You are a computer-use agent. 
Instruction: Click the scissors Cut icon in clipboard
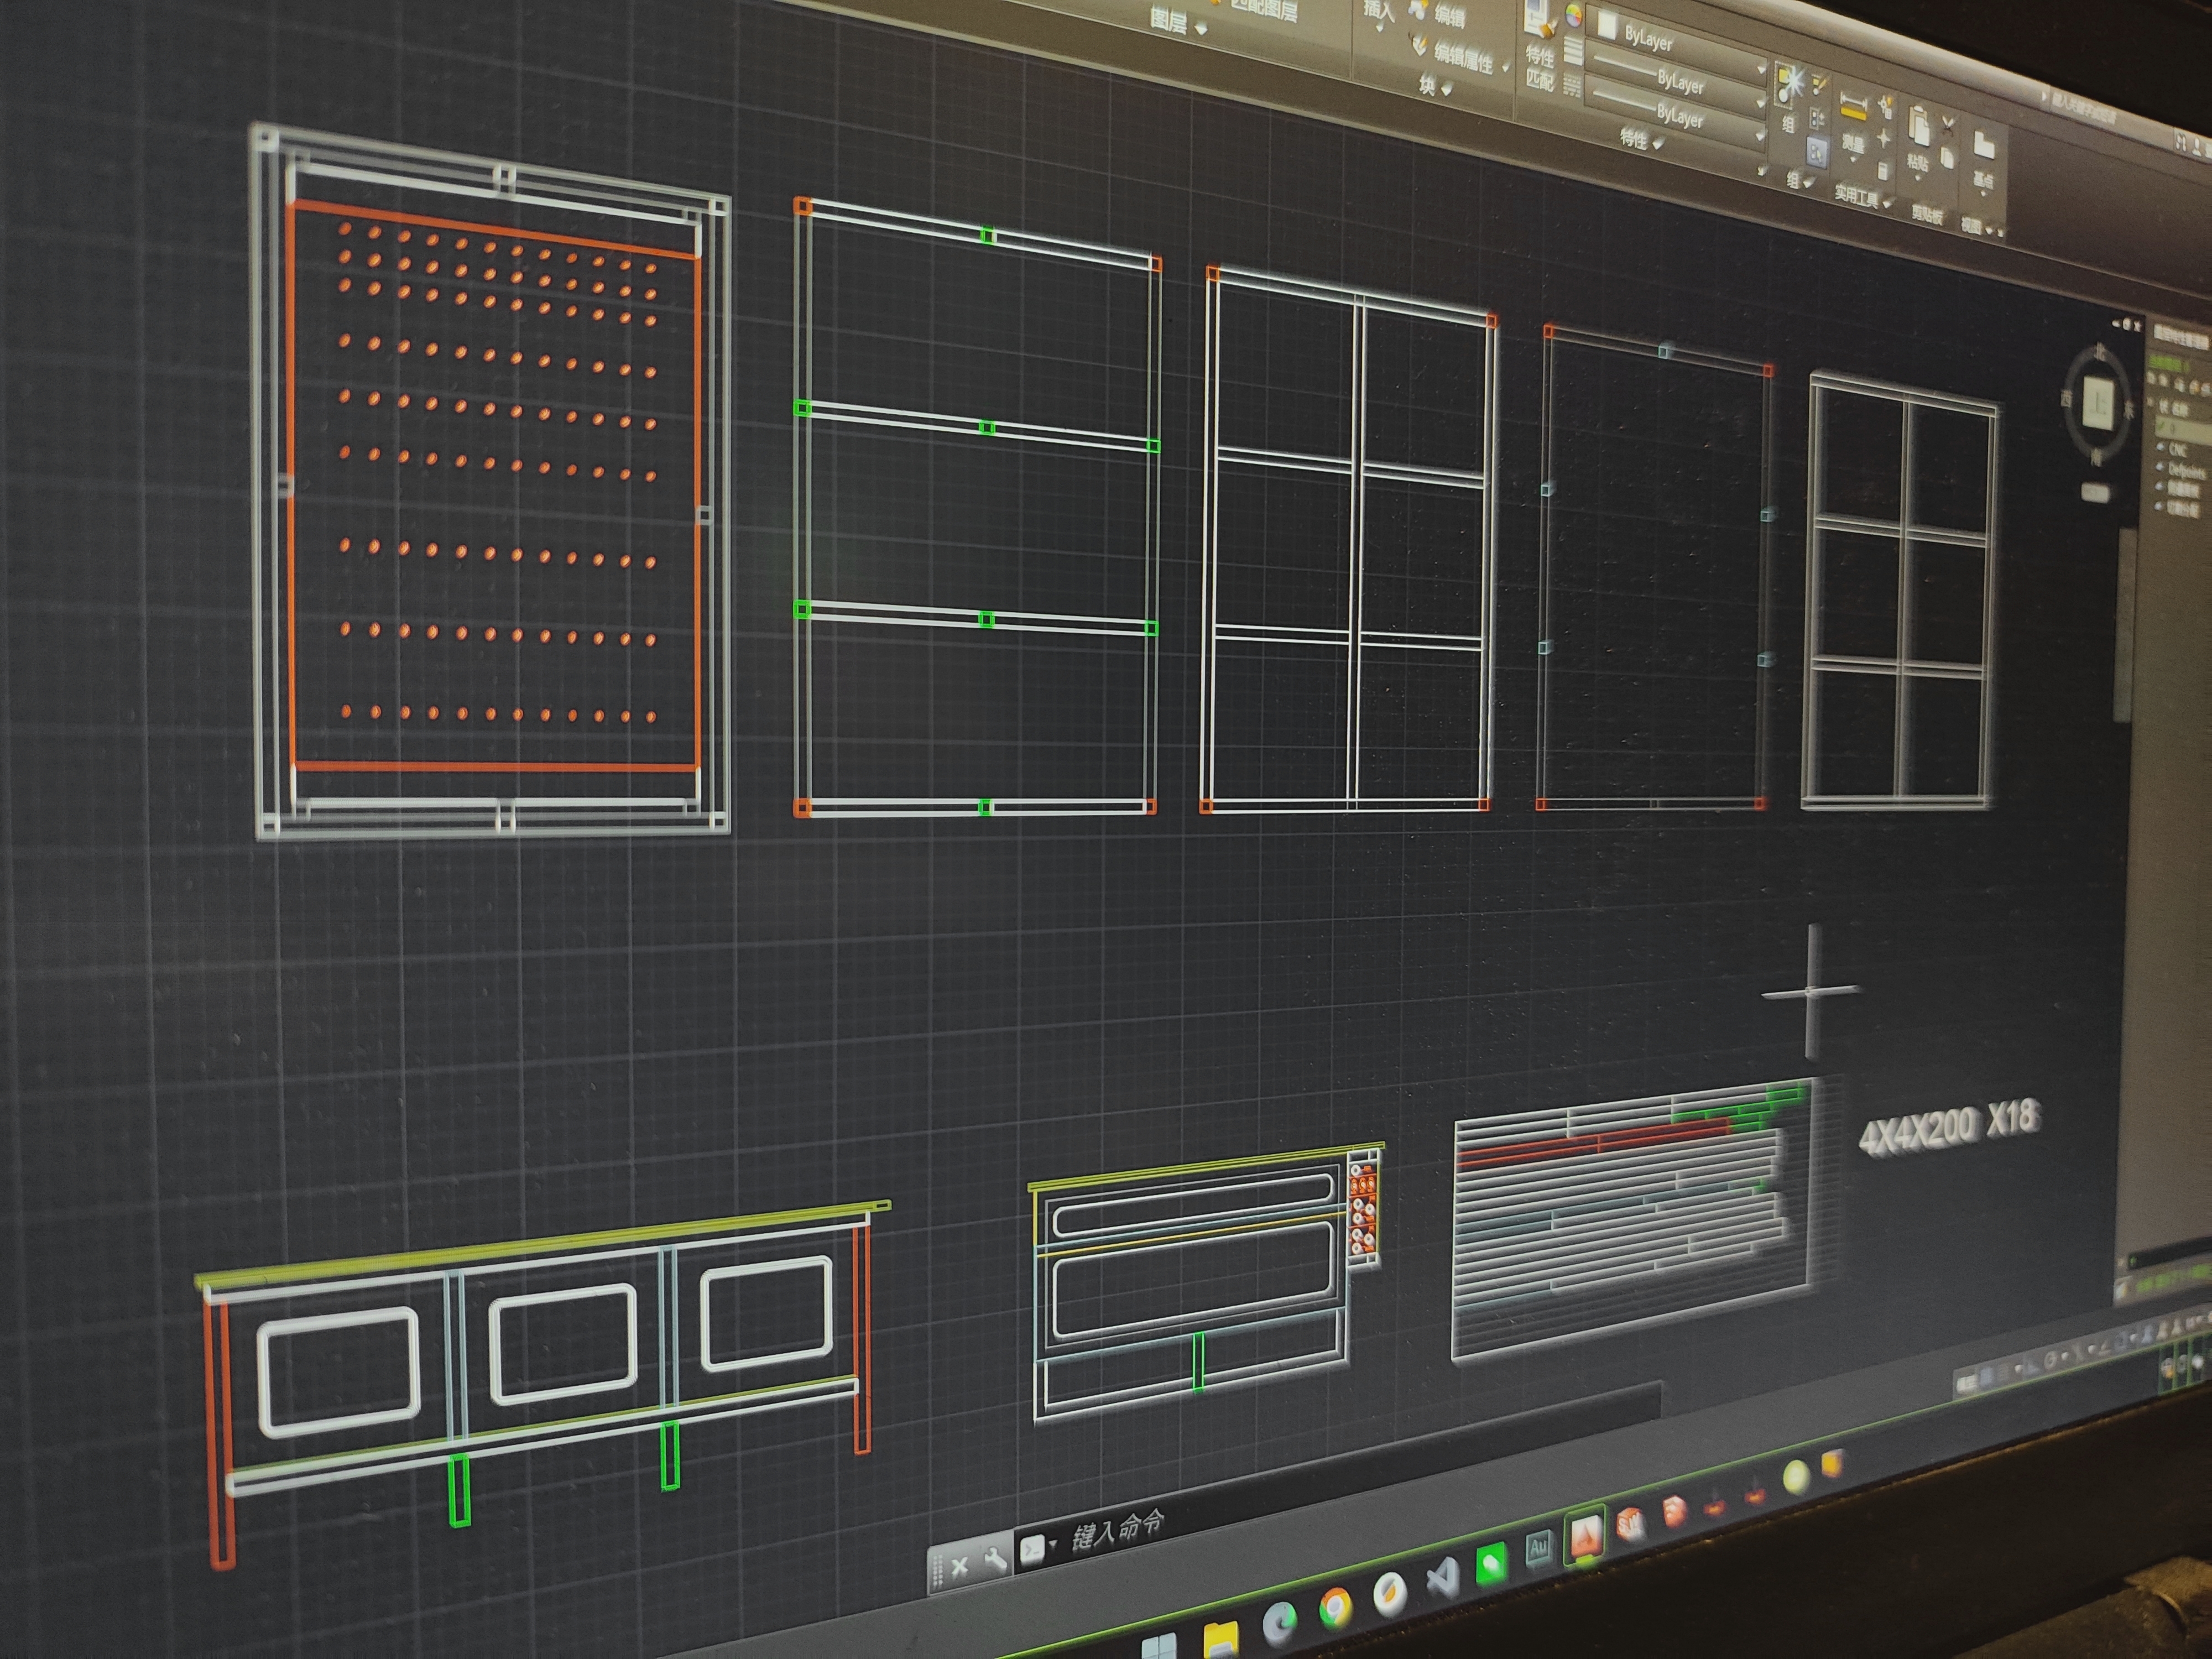(1948, 126)
